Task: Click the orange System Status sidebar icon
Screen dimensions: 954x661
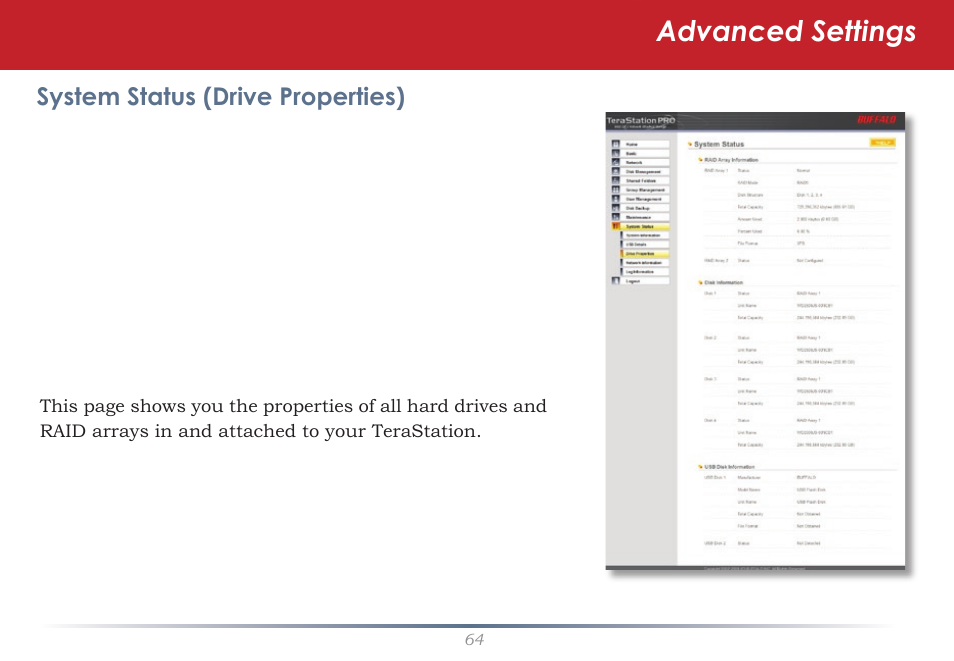Action: (616, 226)
